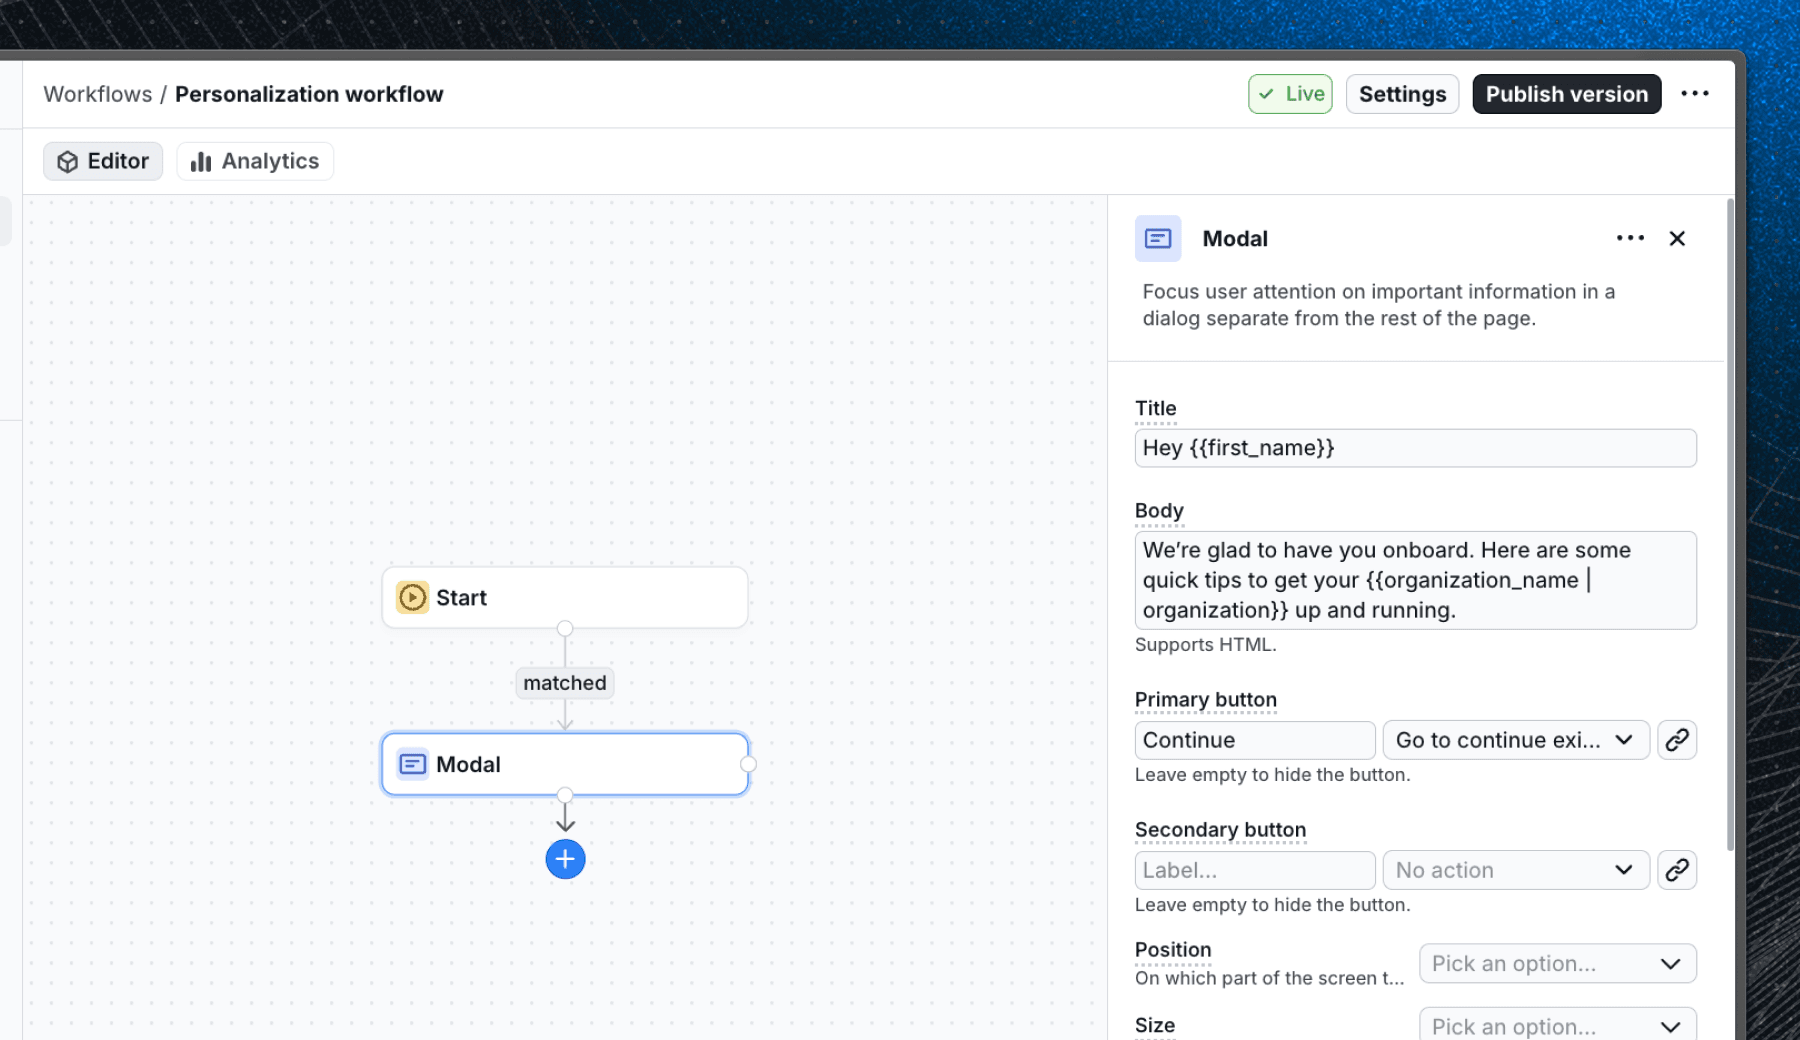This screenshot has height=1040, width=1800.
Task: Switch to the Analytics tab
Action: click(x=254, y=161)
